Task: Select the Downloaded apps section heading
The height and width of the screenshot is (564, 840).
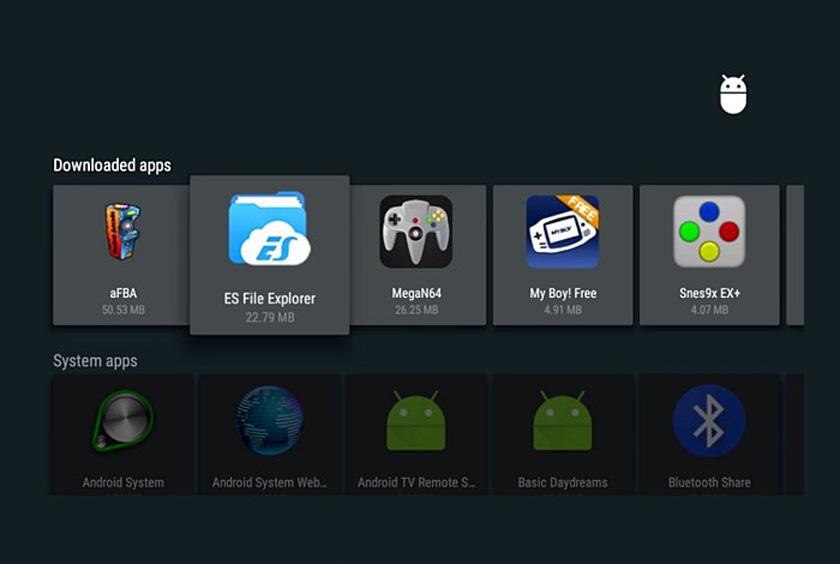Action: point(112,165)
